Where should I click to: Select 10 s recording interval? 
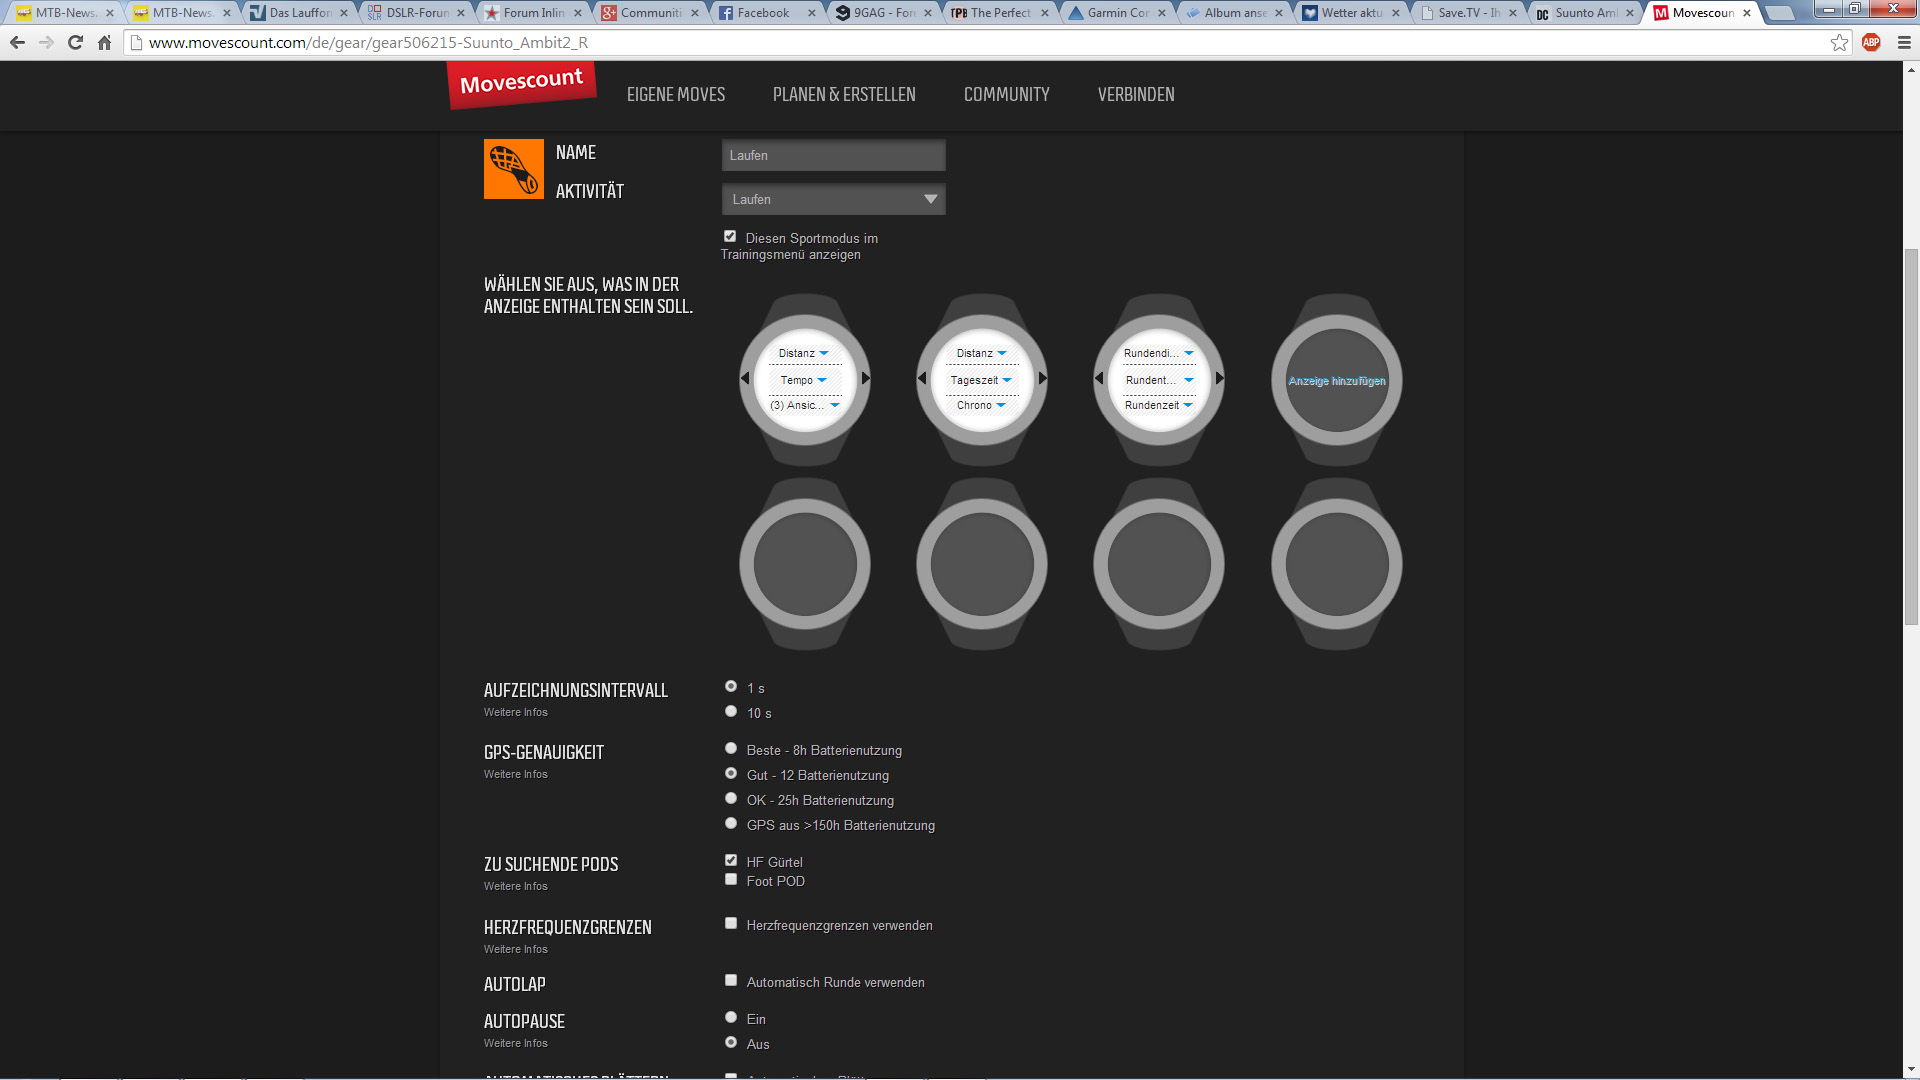pos(731,711)
